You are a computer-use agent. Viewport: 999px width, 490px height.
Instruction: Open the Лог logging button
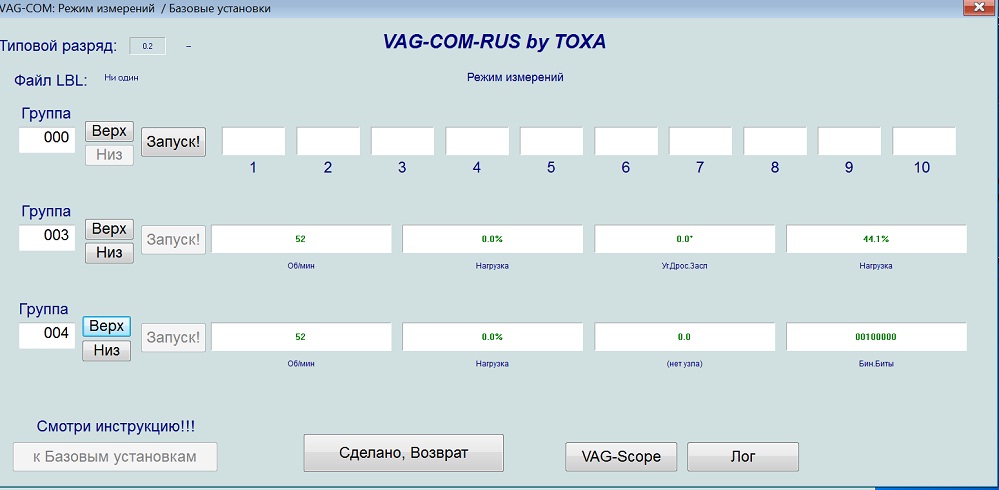[x=743, y=457]
